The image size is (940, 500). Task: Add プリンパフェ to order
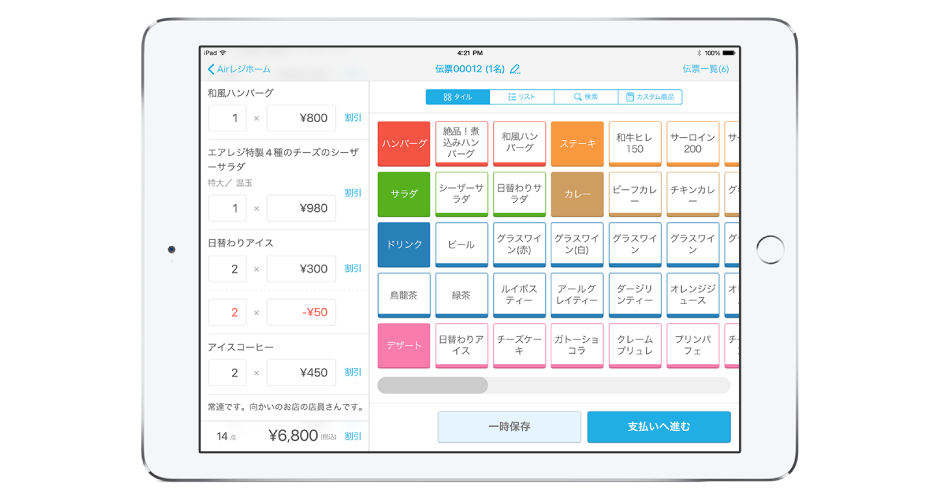coord(692,345)
